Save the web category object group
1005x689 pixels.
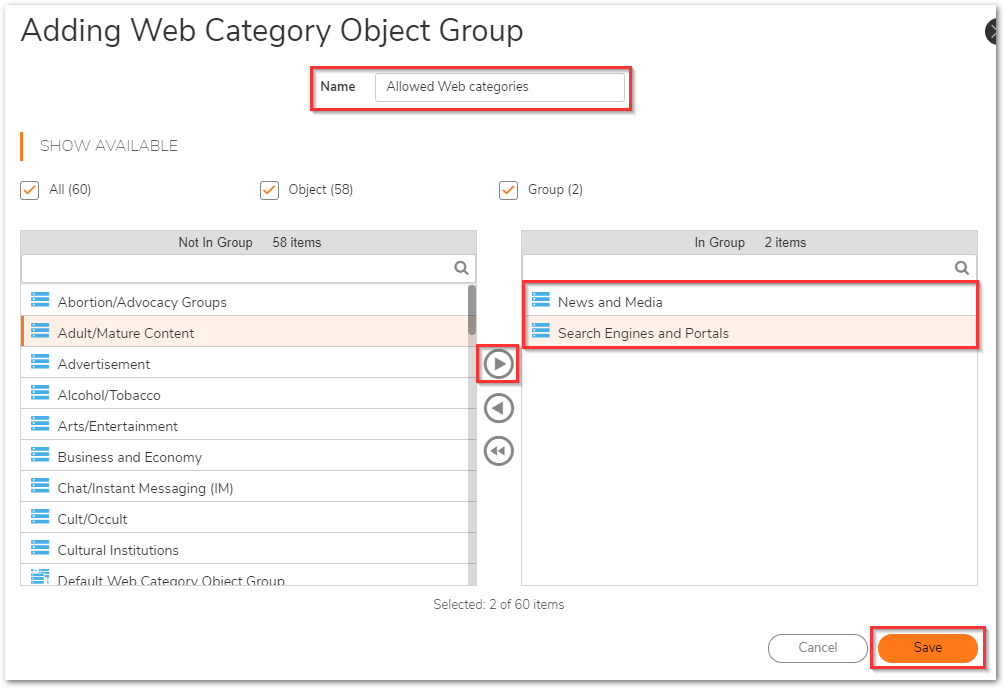(927, 648)
